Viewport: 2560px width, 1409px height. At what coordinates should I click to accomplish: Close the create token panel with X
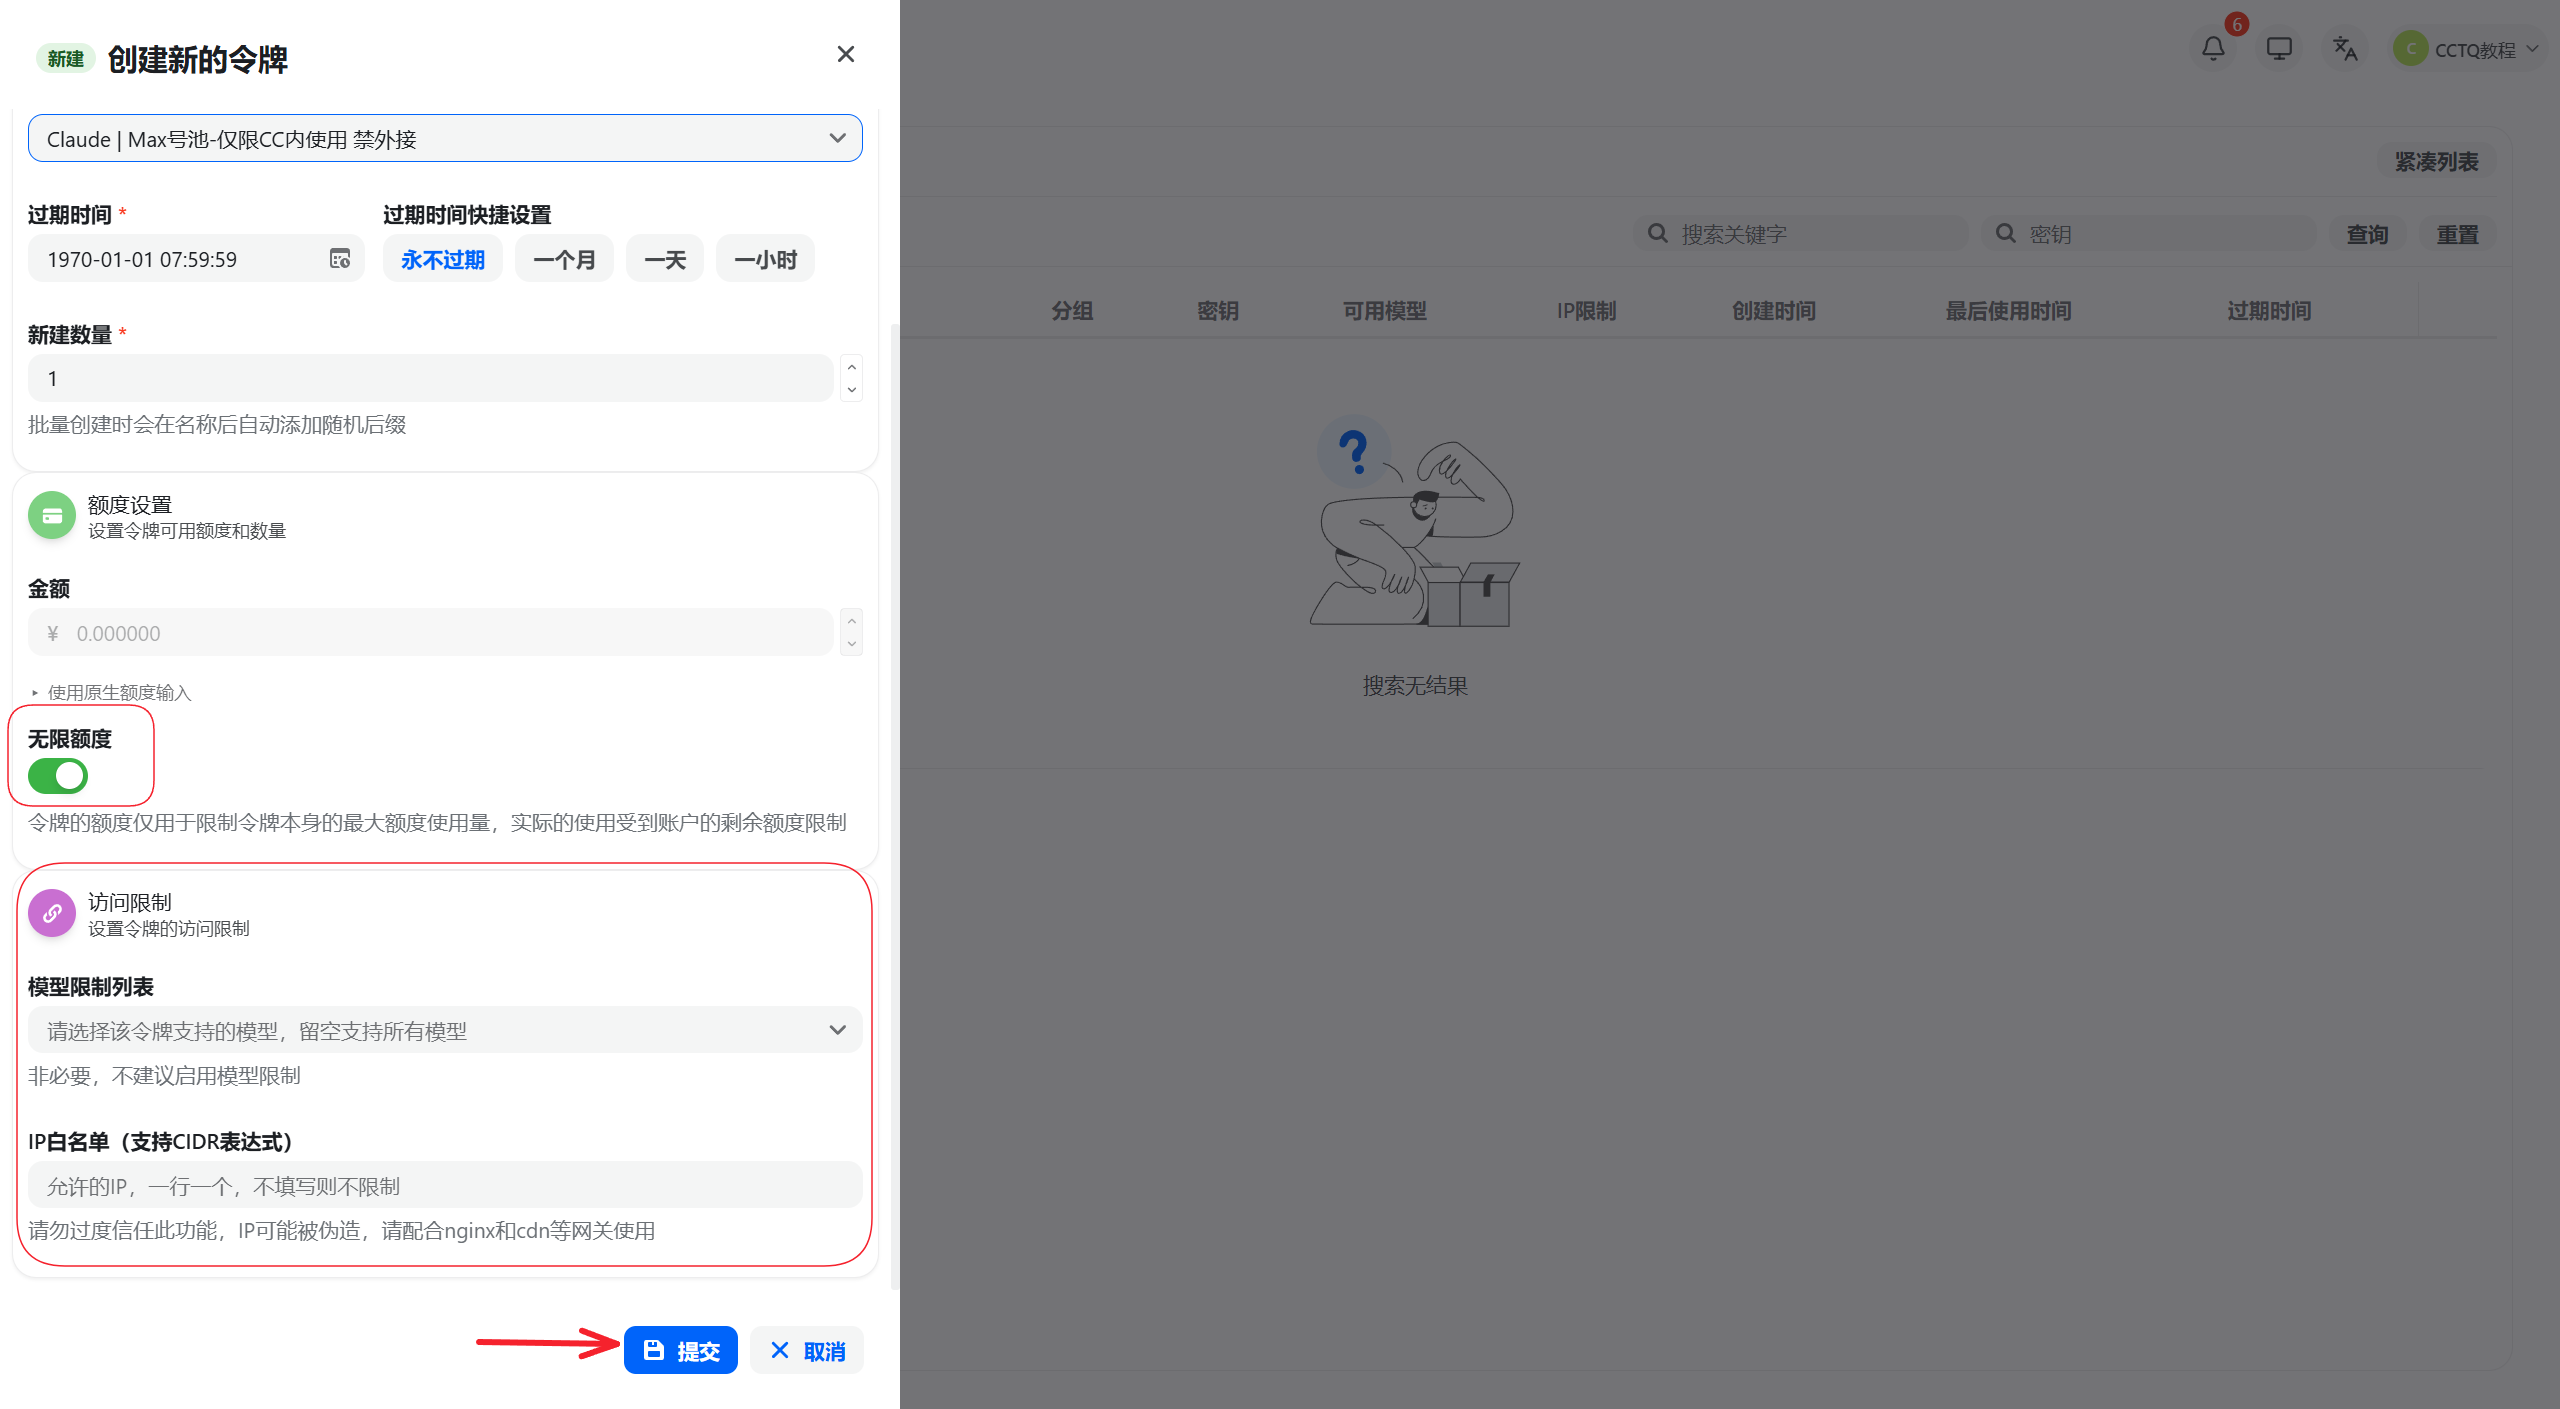tap(845, 54)
